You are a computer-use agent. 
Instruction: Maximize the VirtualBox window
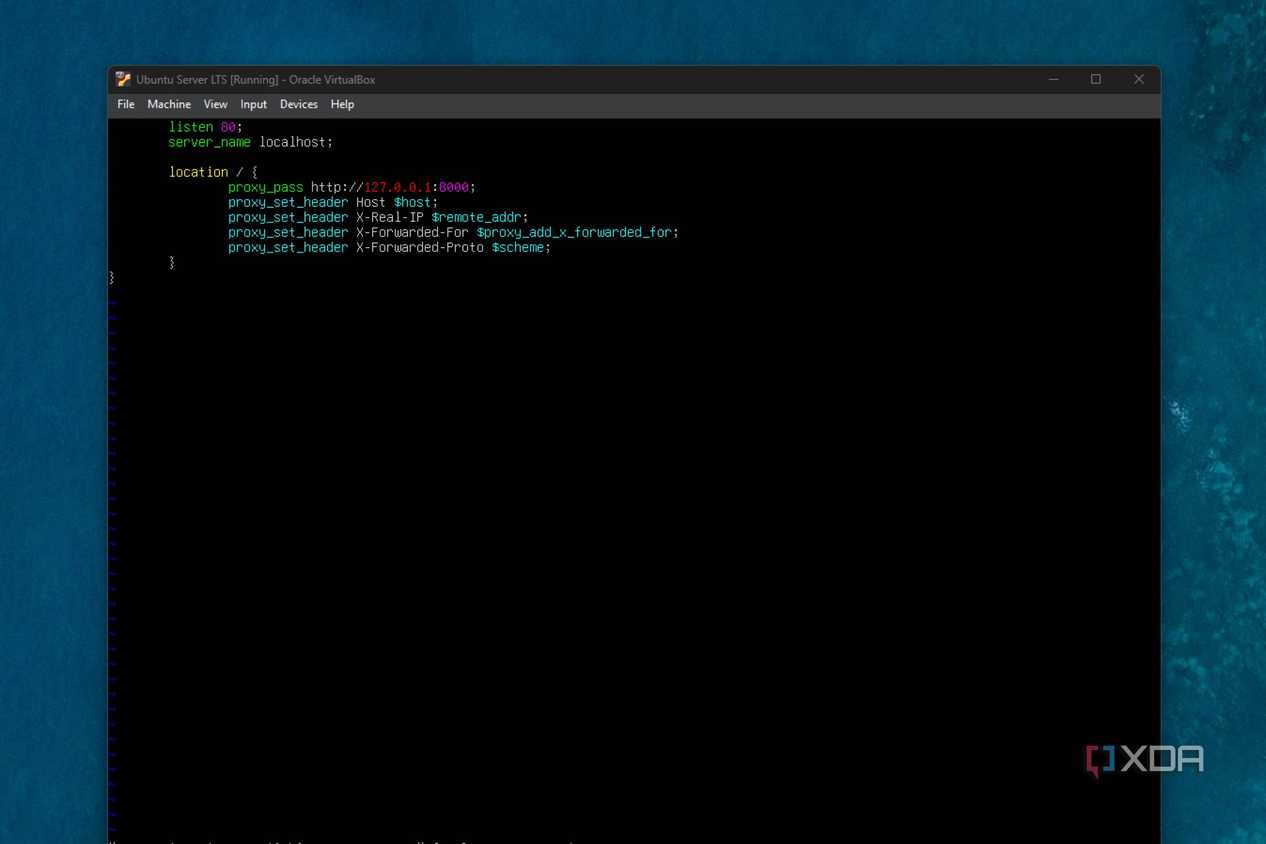(1096, 79)
